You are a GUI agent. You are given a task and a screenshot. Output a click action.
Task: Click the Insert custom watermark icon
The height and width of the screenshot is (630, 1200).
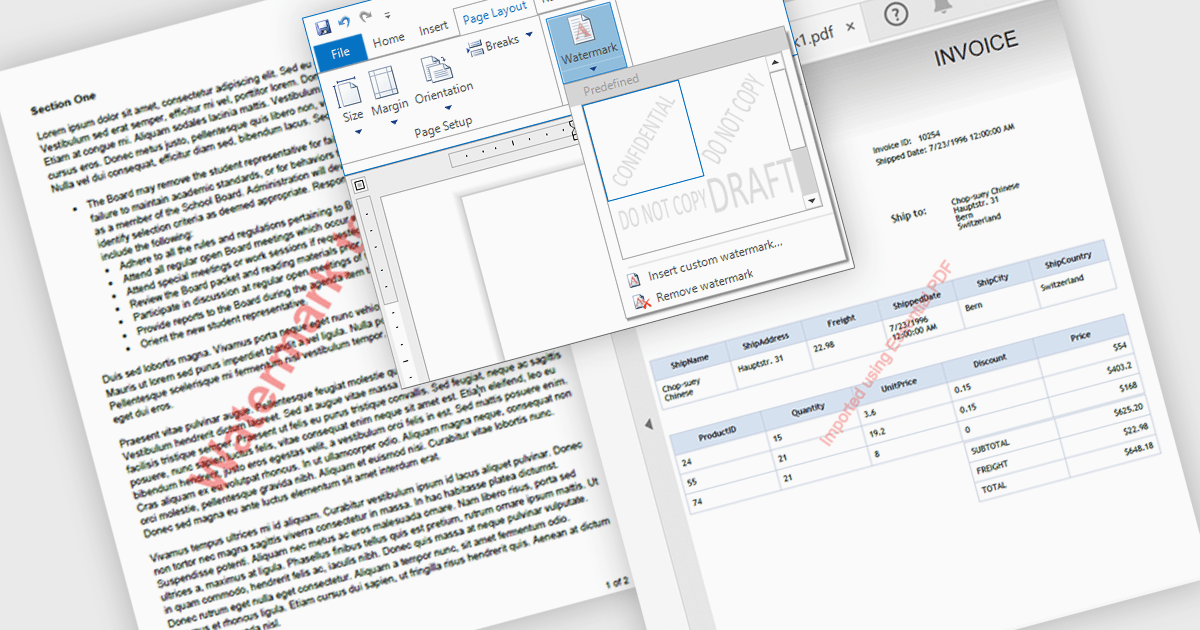point(632,279)
